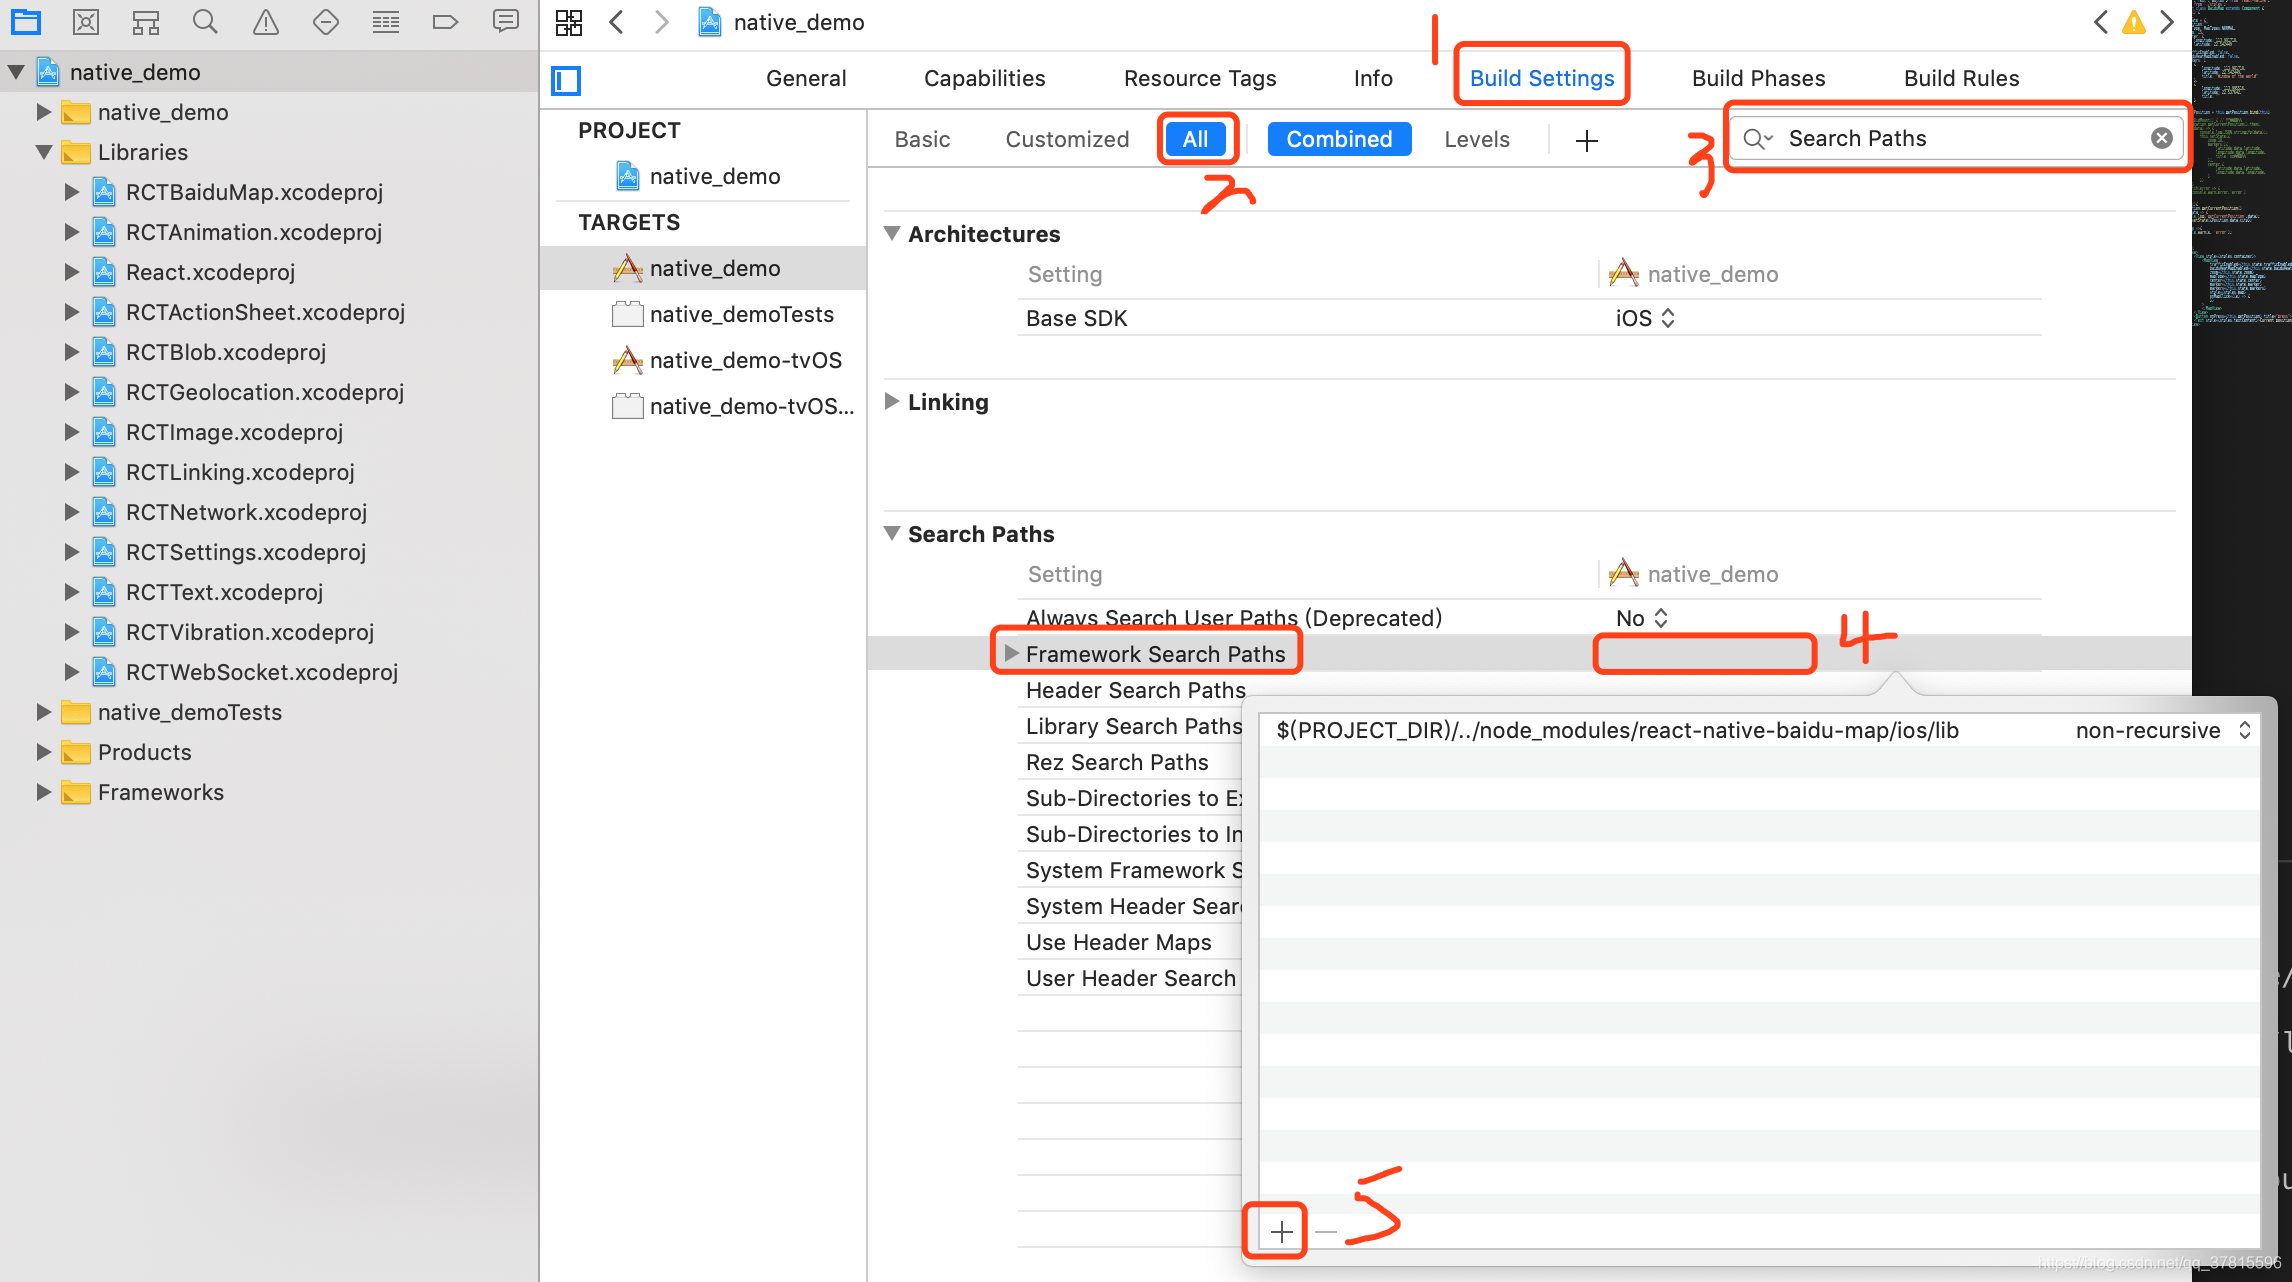Open the Base SDK iOS dropdown
Image resolution: width=2292 pixels, height=1282 pixels.
point(1645,318)
